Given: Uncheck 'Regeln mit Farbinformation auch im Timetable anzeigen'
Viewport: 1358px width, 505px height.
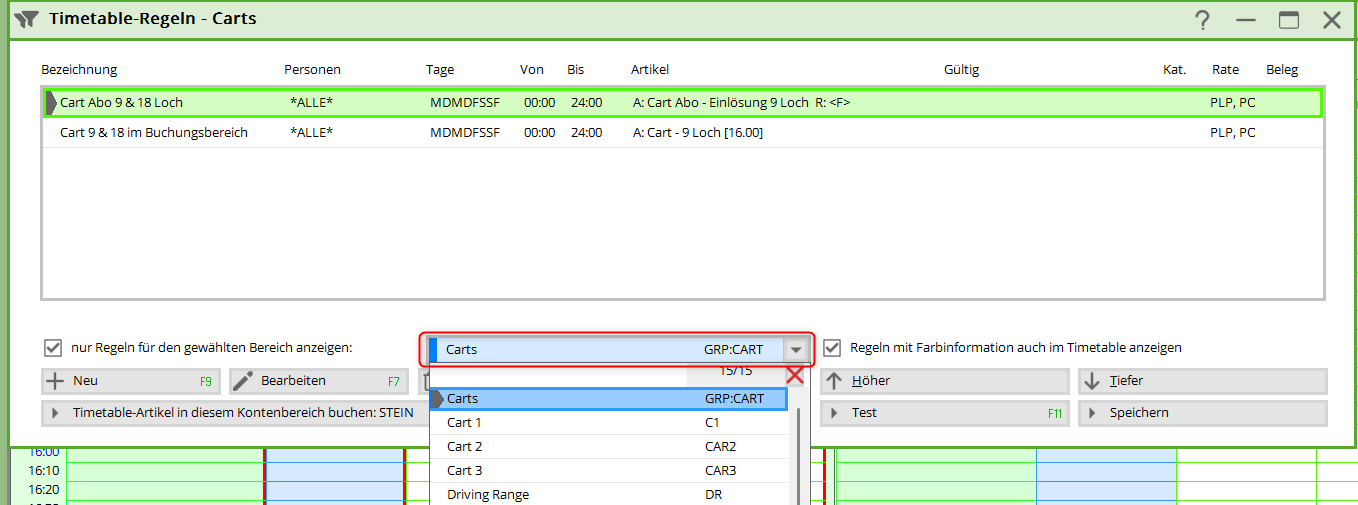Looking at the screenshot, I should 832,348.
